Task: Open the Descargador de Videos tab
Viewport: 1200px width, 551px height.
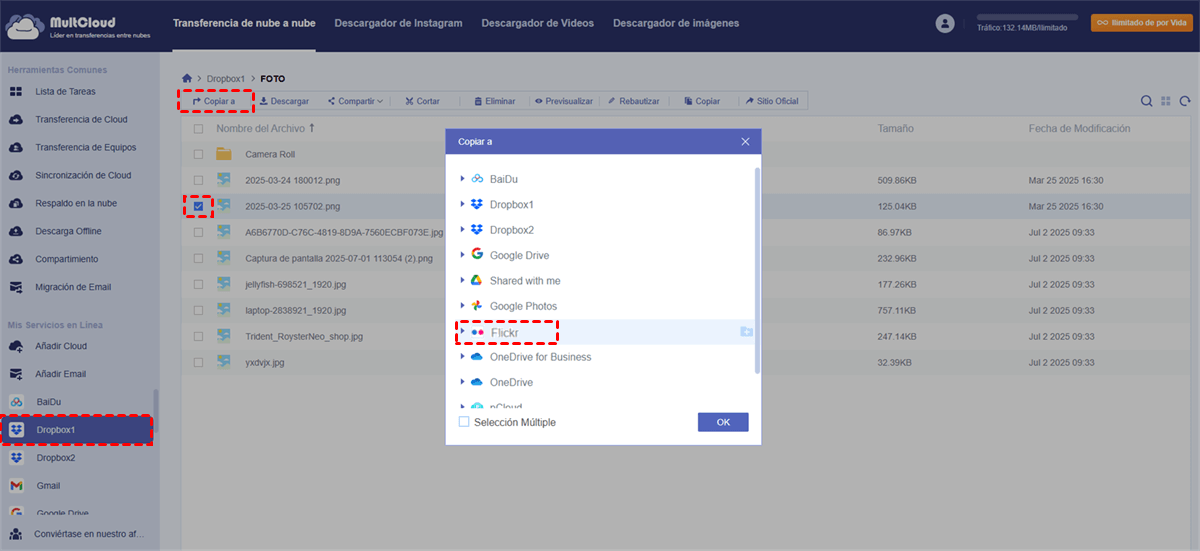Action: pos(537,23)
